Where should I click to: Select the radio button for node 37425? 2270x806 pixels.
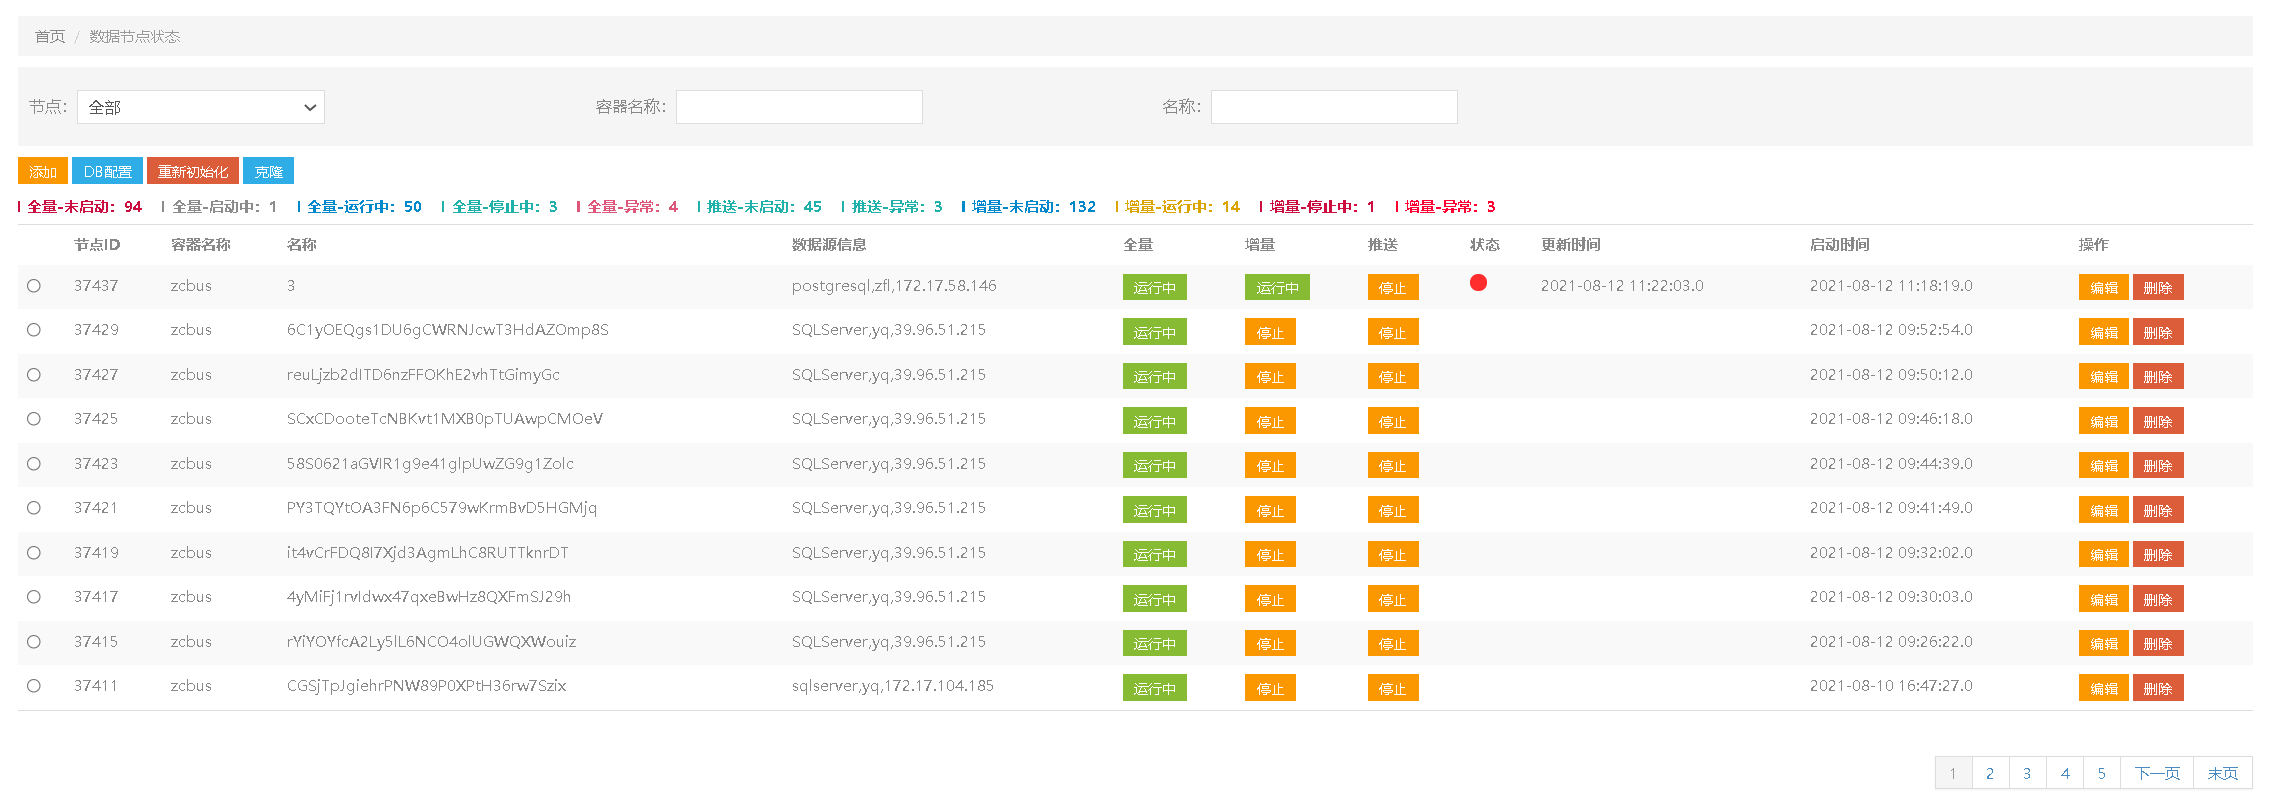(34, 419)
